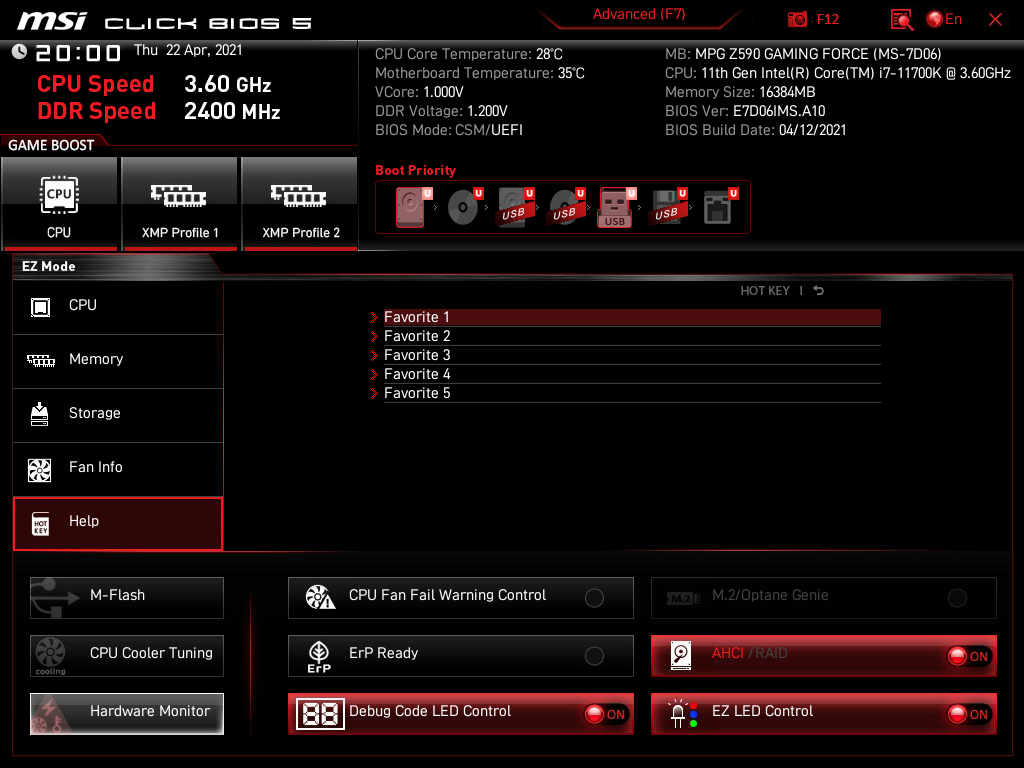Close the BIOS with the X icon

[995, 20]
